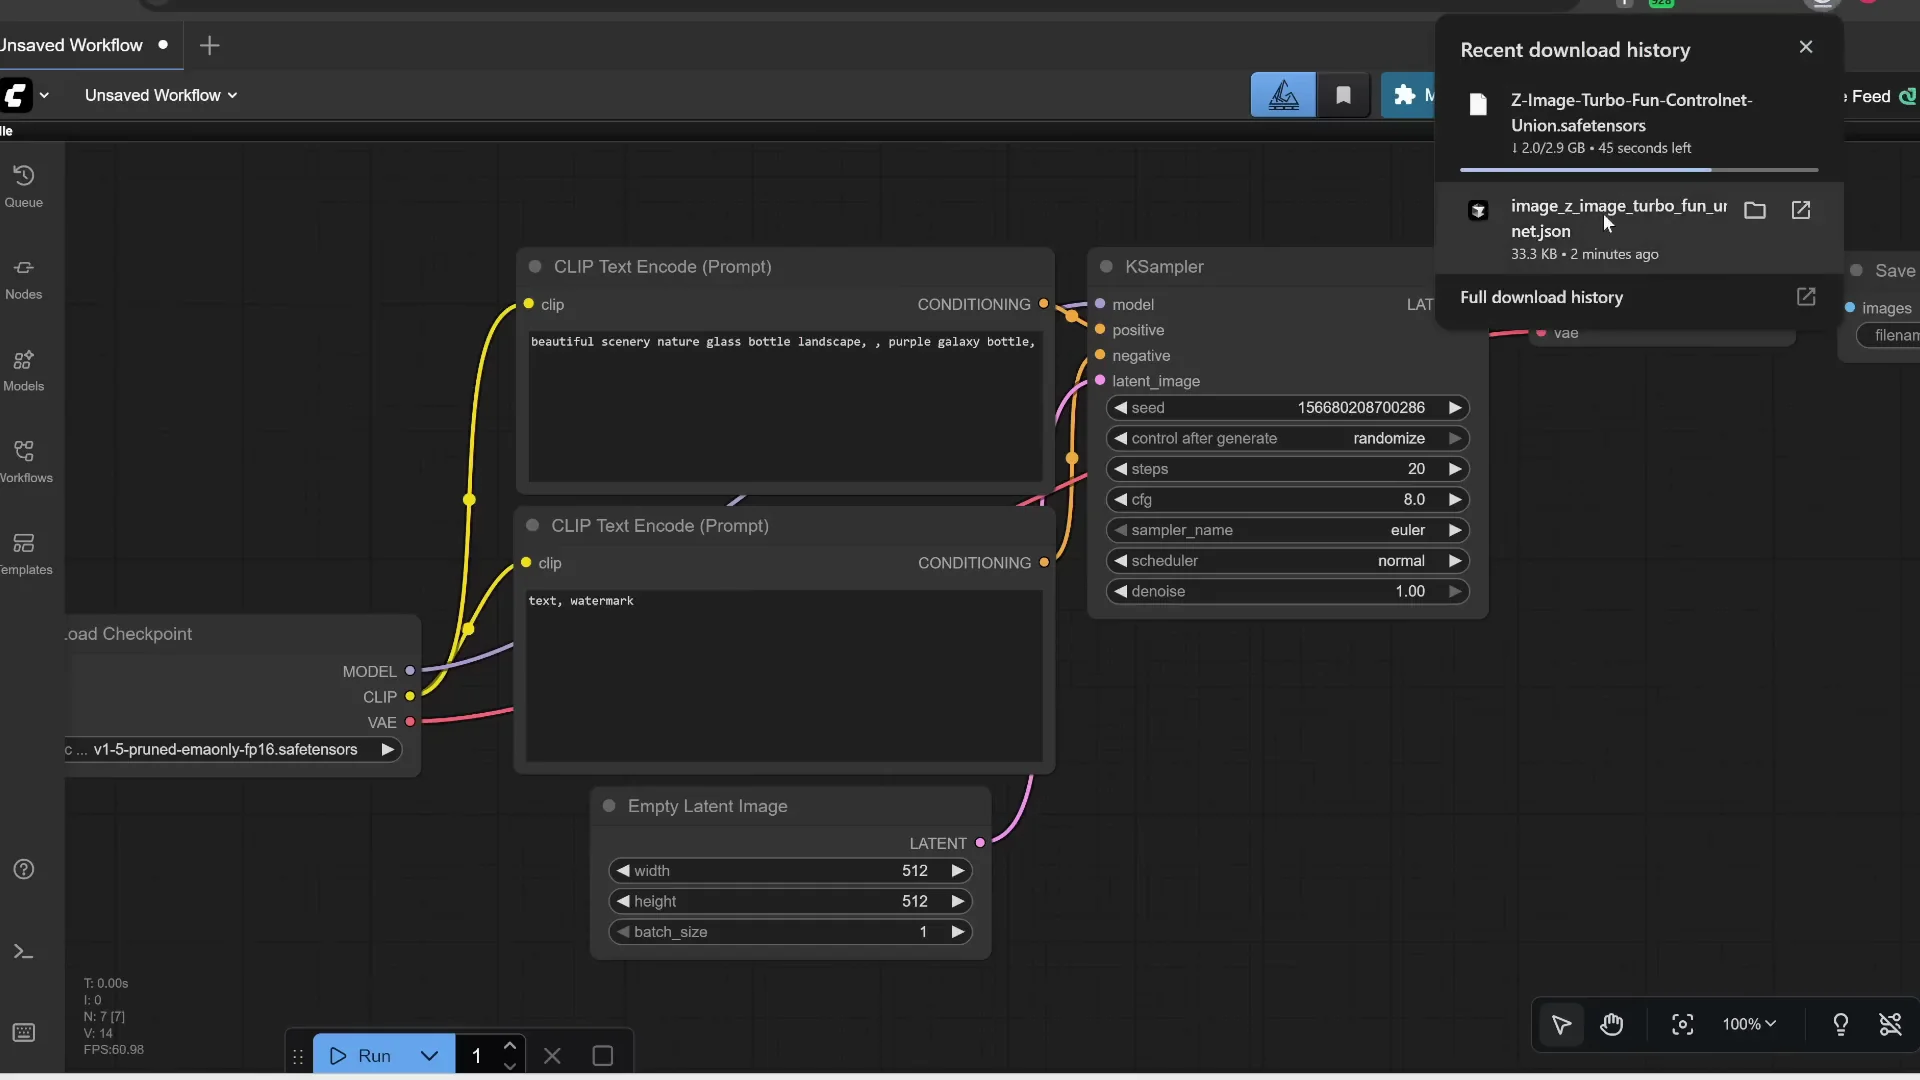Expand the Unsaved Workflow dropdown chevron

233,95
